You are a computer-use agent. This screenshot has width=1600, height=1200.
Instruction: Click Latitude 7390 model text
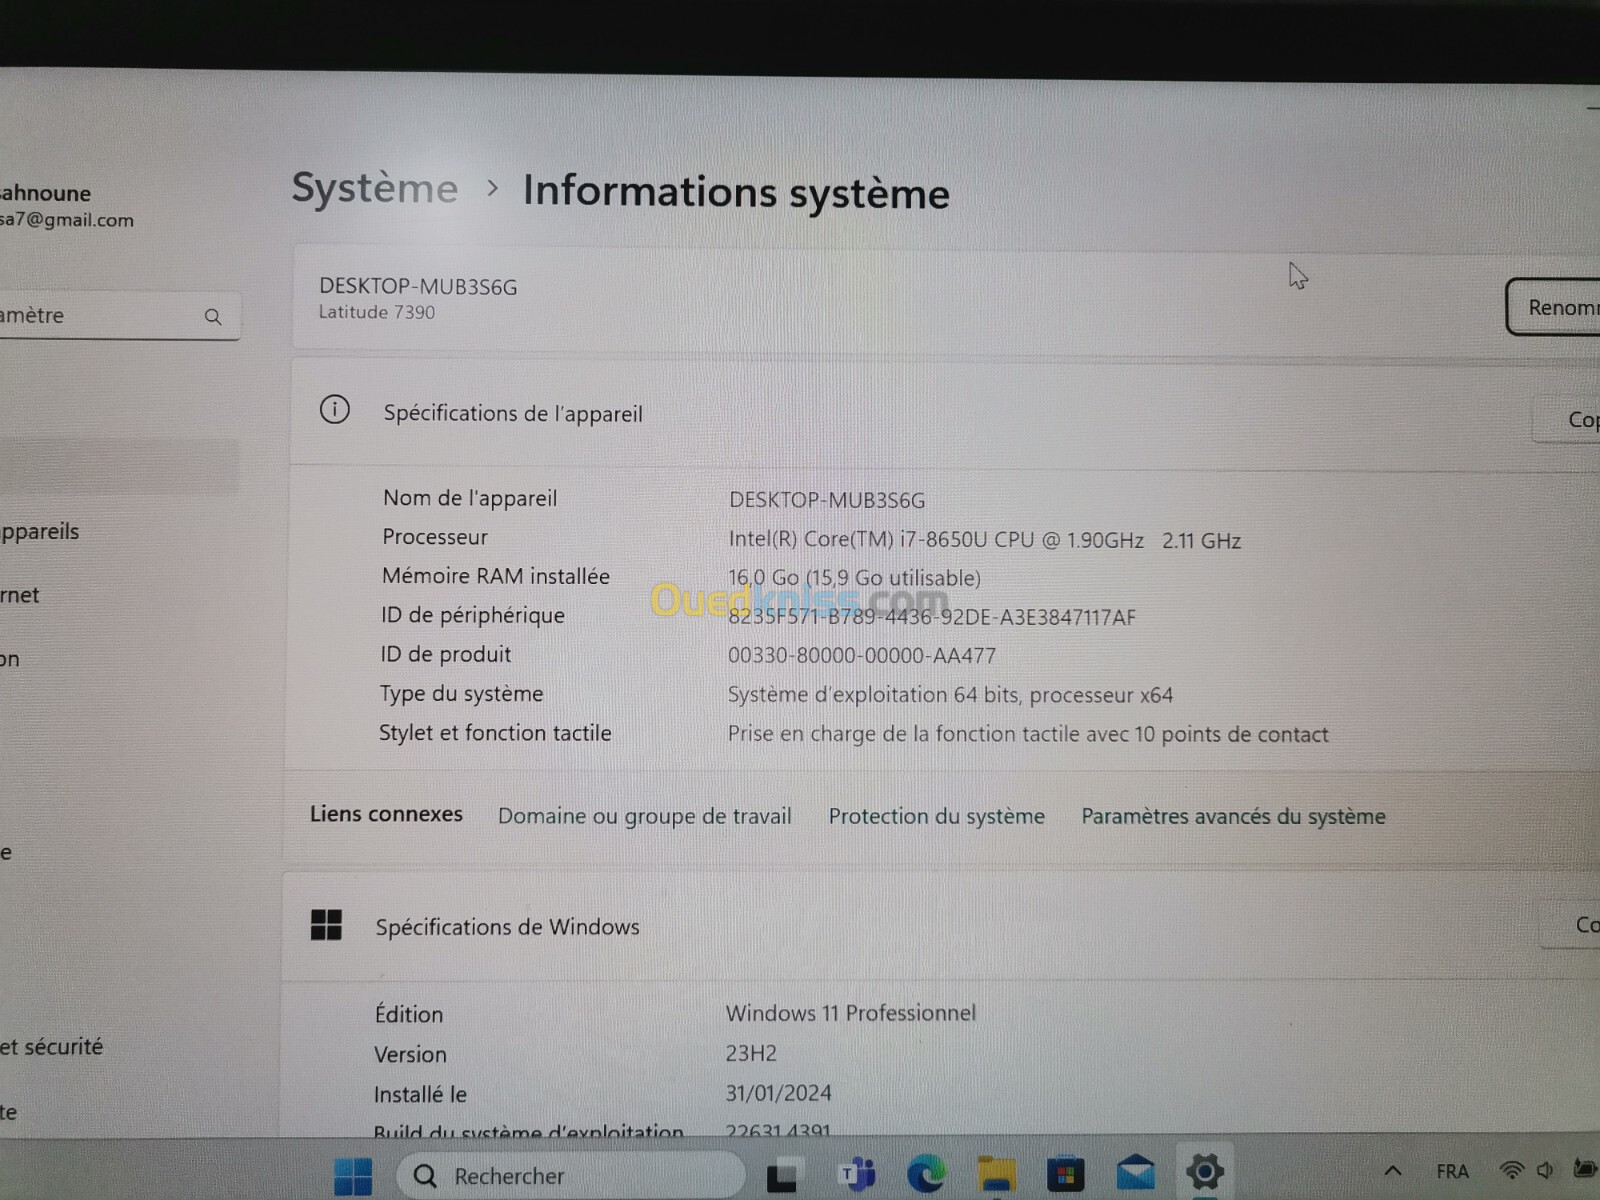[x=376, y=312]
